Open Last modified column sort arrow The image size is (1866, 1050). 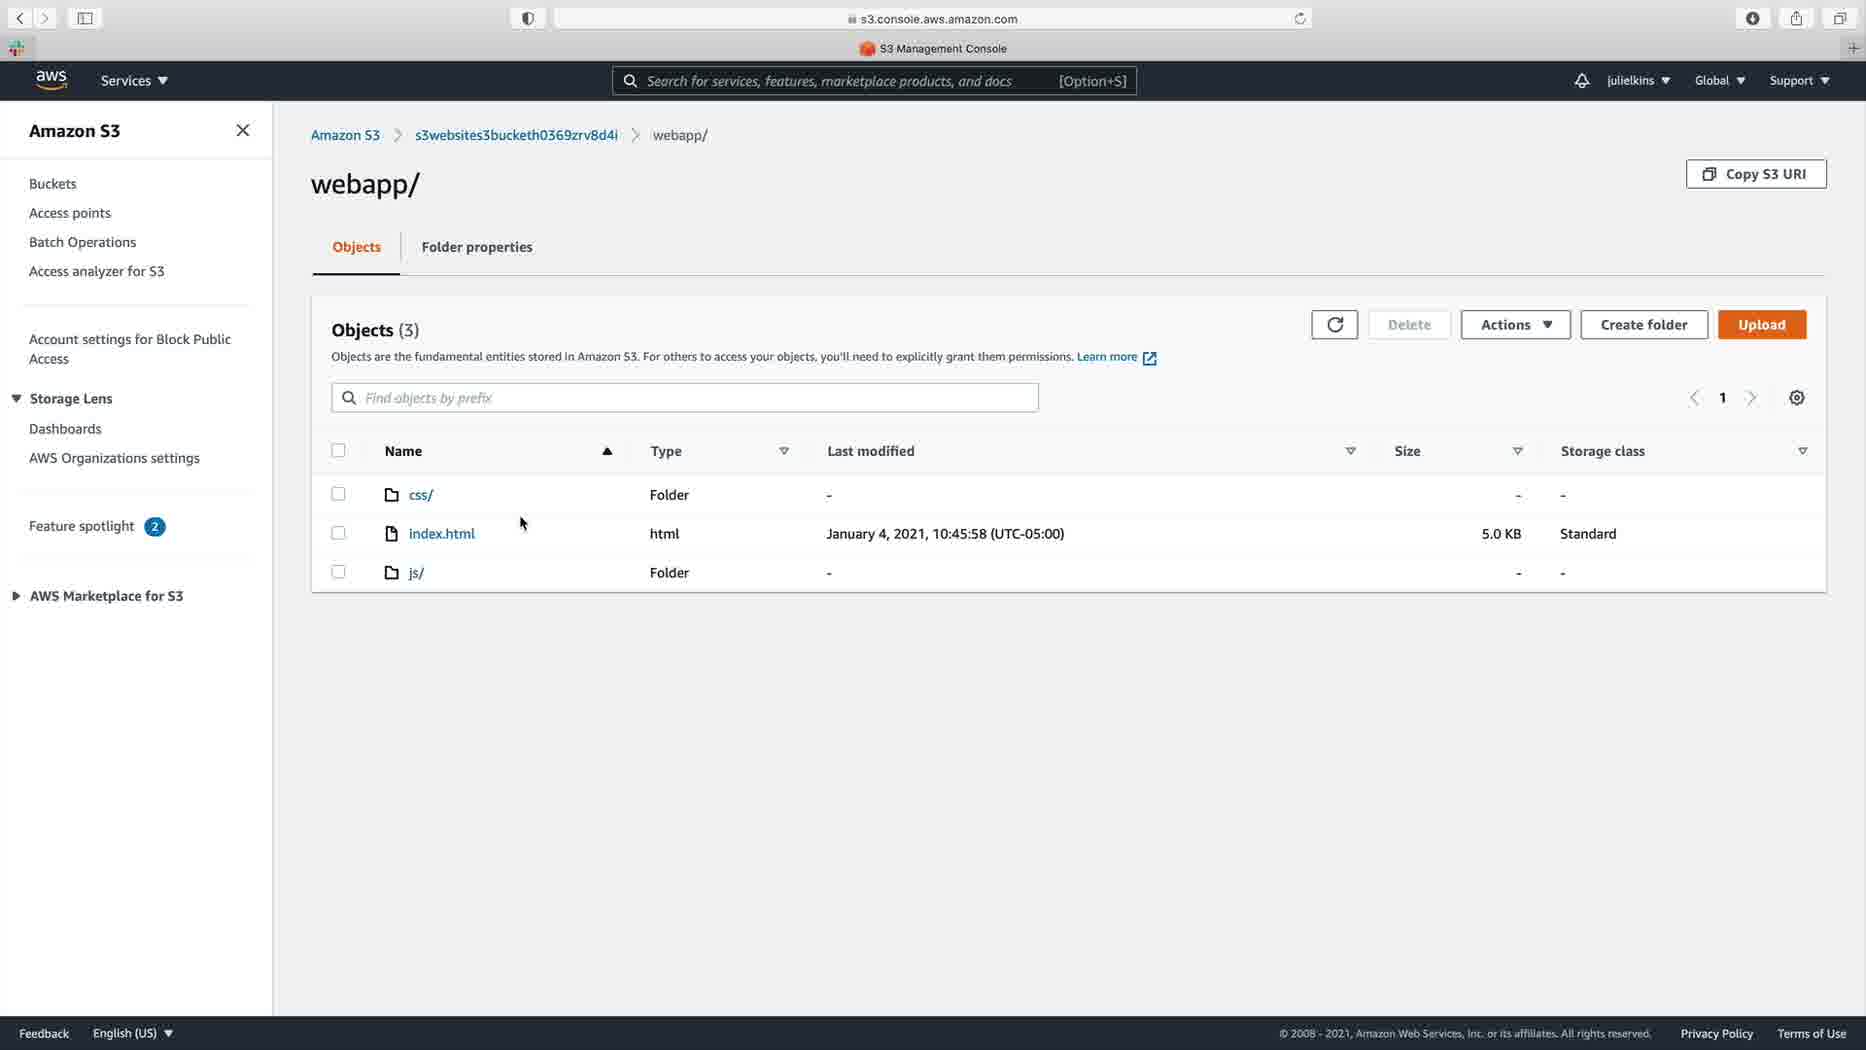pyautogui.click(x=1350, y=451)
